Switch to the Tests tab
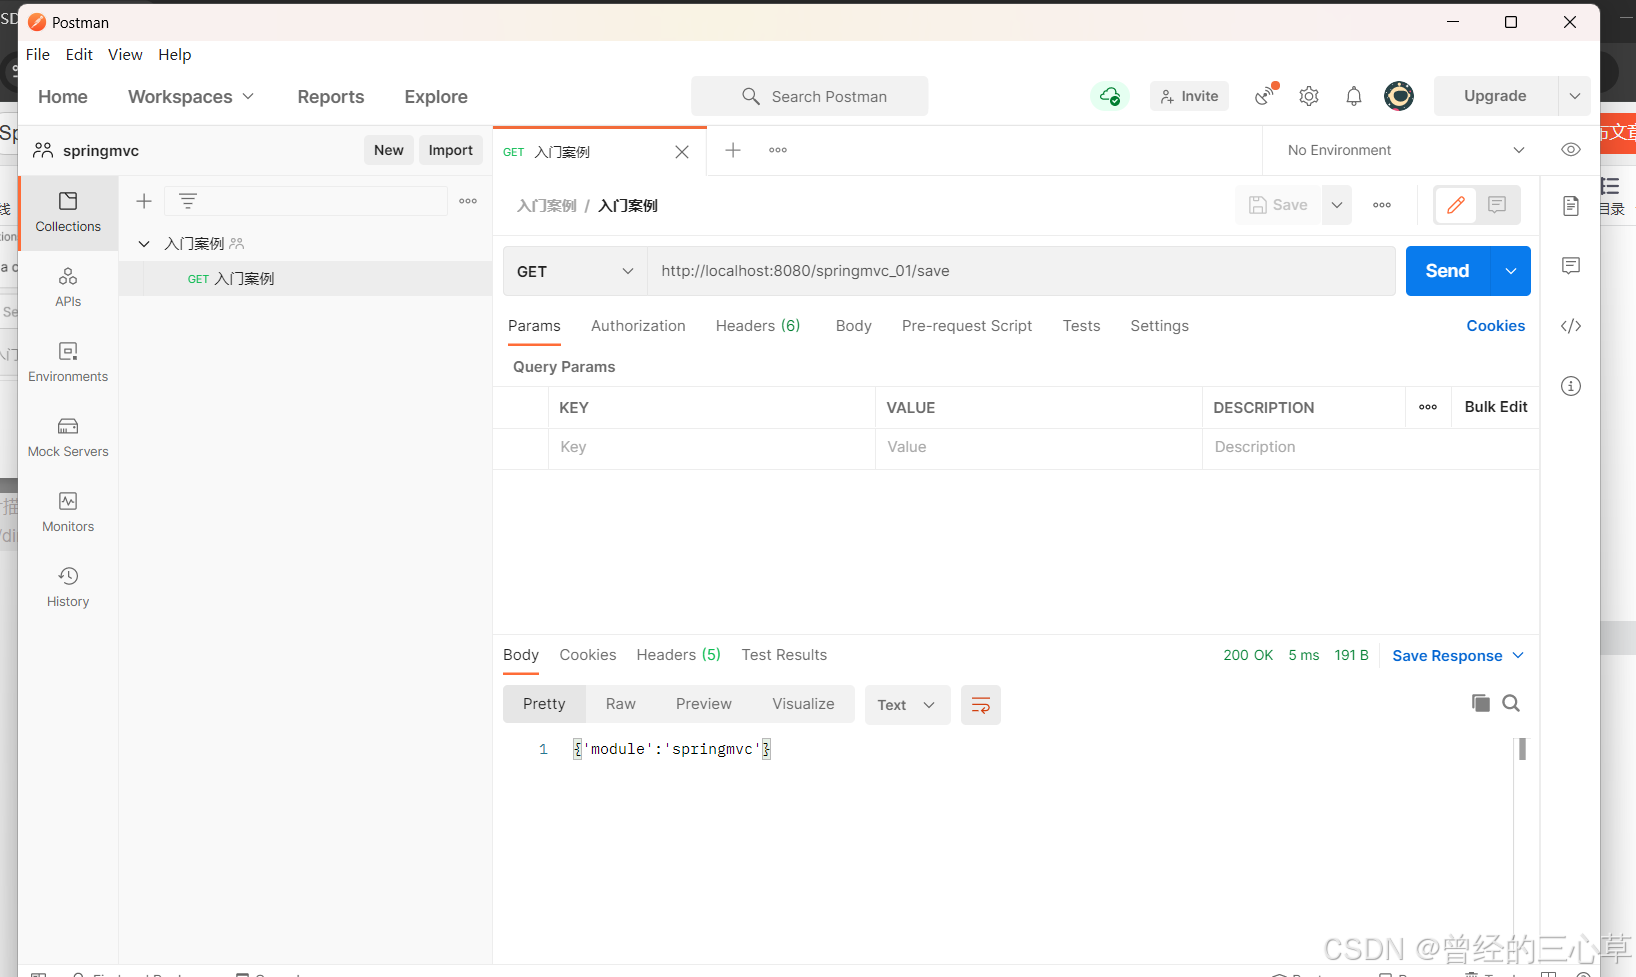Image resolution: width=1636 pixels, height=977 pixels. point(1081,326)
